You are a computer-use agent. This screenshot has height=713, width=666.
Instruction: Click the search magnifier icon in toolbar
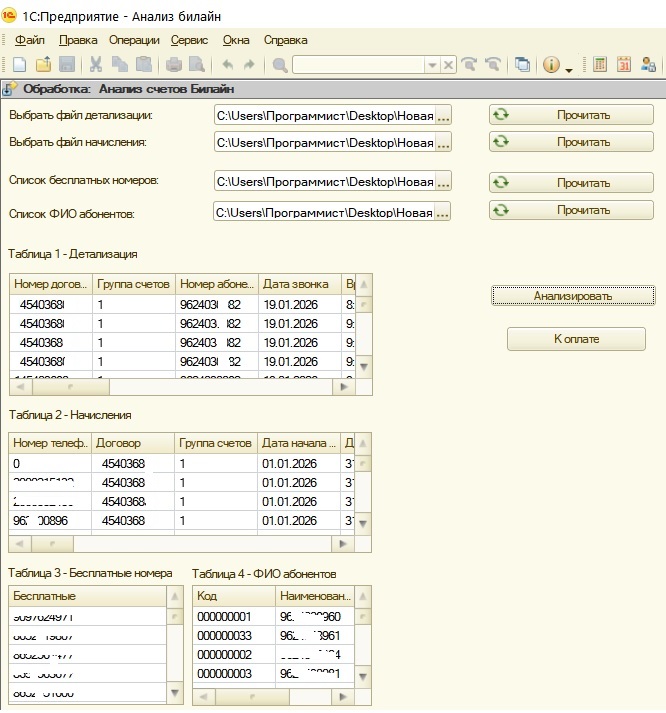pos(280,65)
